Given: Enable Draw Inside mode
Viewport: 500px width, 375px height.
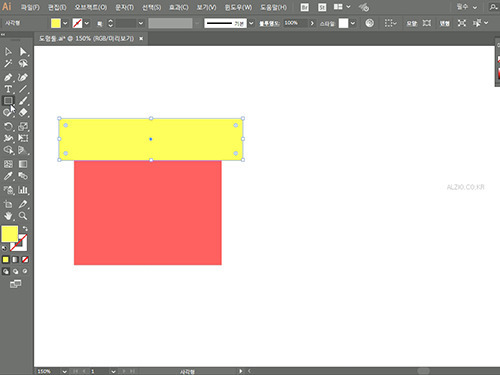Looking at the screenshot, I should tap(25, 271).
